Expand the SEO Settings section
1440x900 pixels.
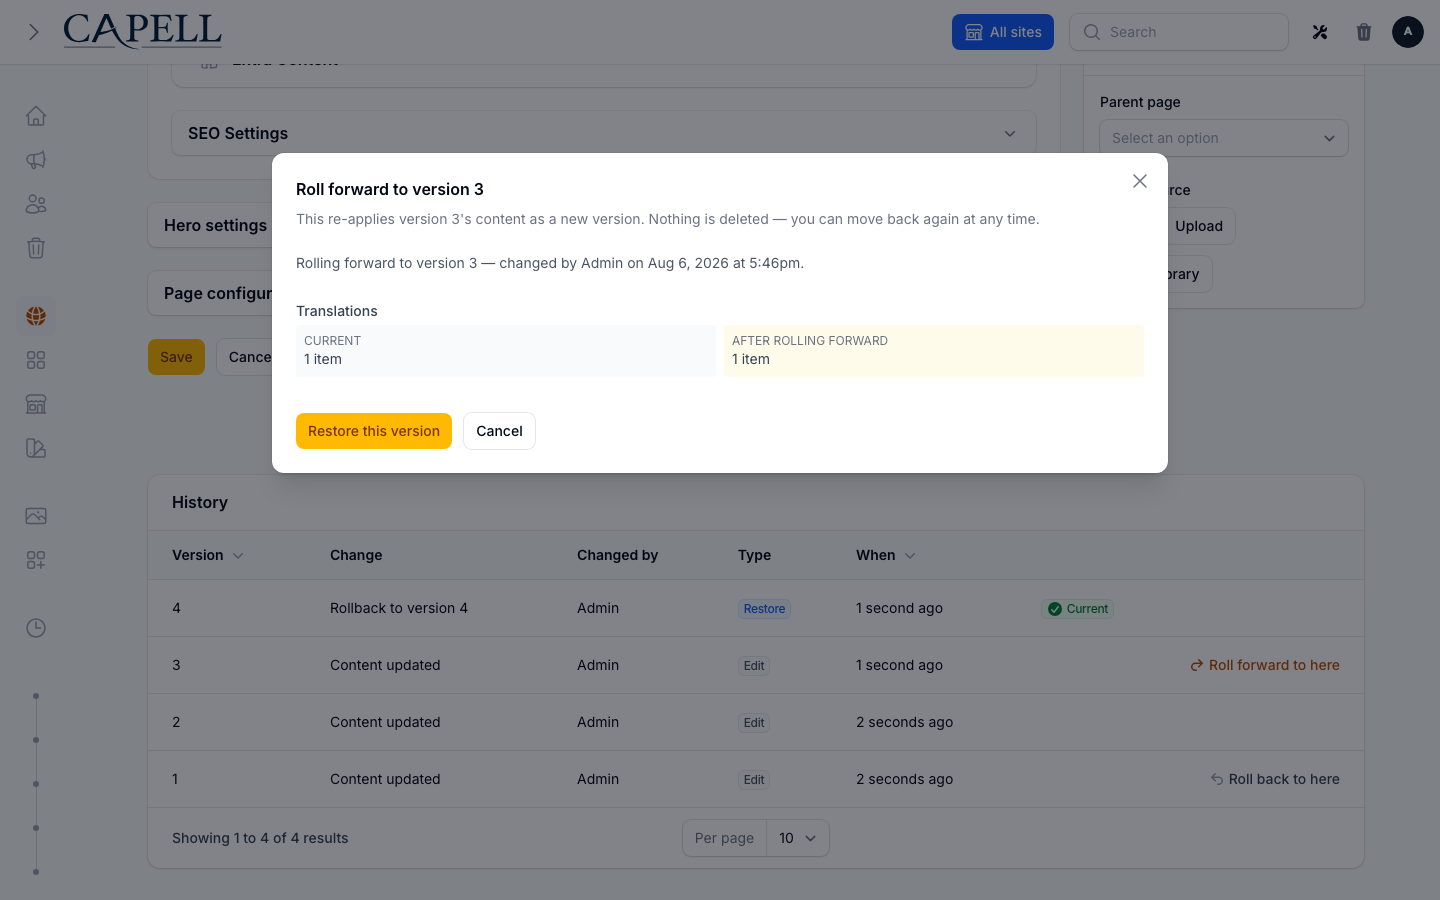point(604,133)
